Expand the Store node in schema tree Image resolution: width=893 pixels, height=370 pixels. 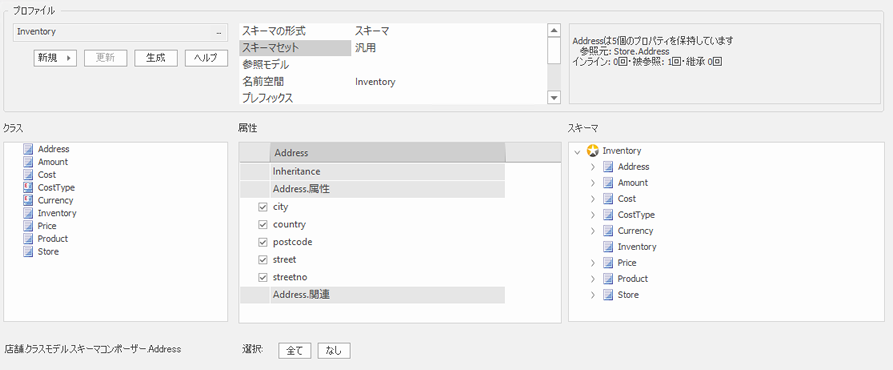(592, 295)
